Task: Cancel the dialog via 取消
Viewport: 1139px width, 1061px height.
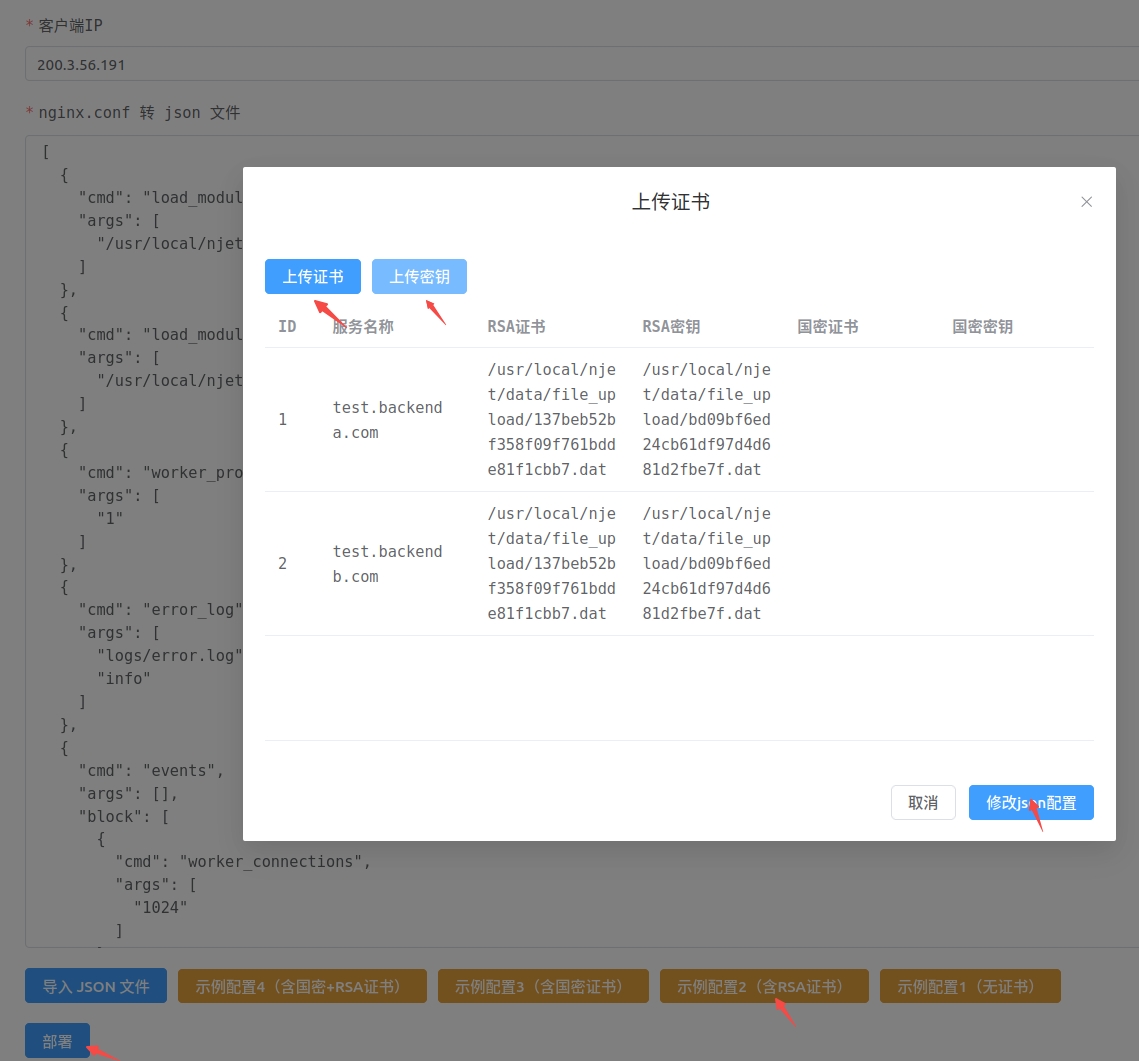Action: click(922, 803)
